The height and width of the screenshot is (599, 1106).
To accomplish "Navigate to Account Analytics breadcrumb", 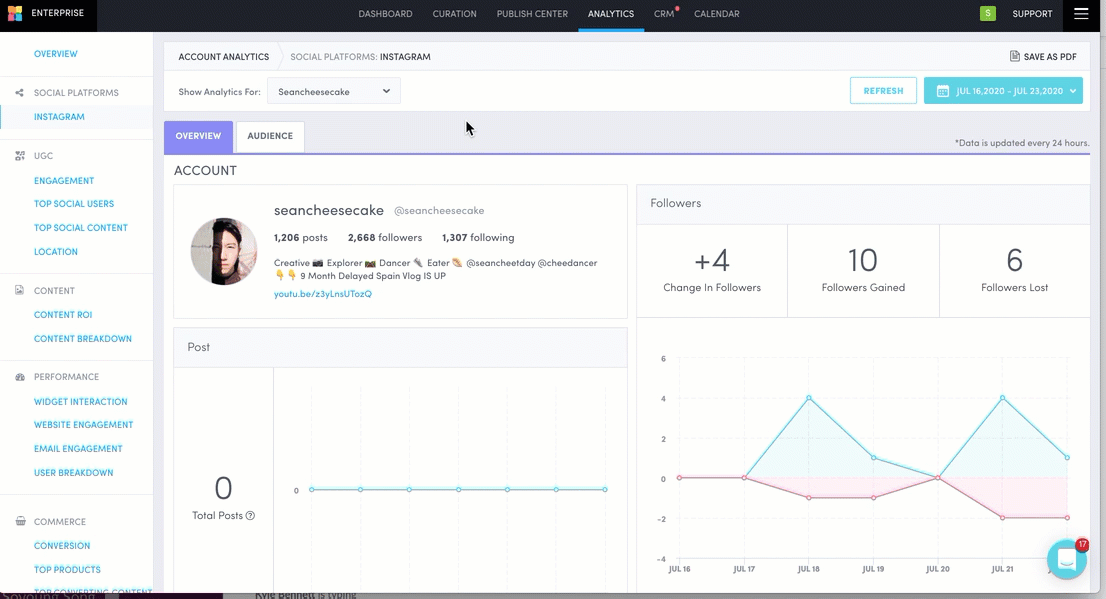I will 223,57.
